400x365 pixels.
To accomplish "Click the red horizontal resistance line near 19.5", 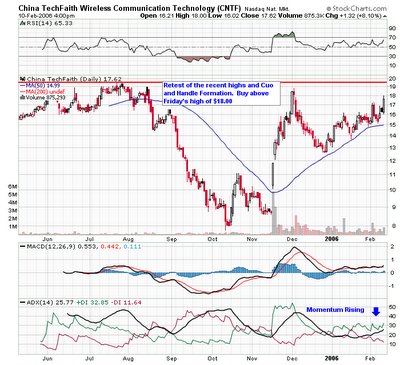I will click(203, 82).
